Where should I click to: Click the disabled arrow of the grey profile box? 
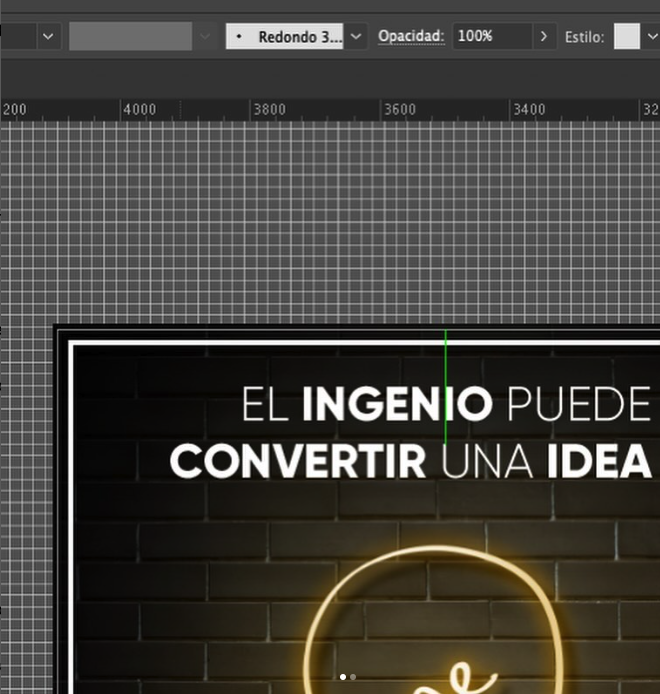(x=206, y=37)
